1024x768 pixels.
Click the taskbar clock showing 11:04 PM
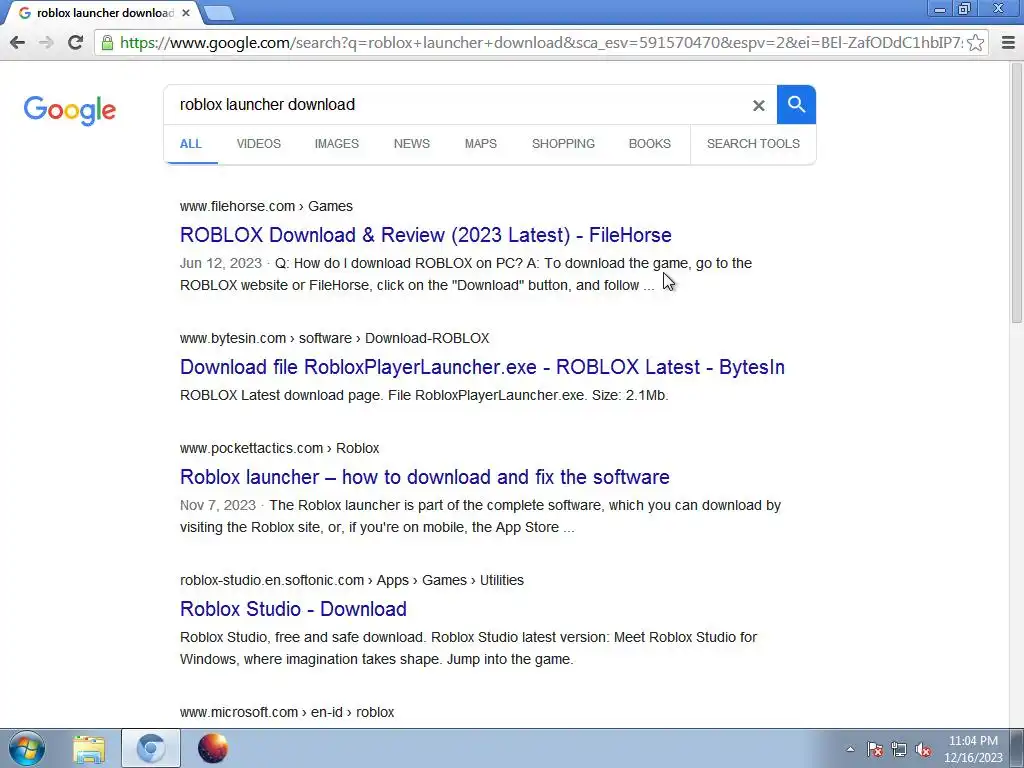973,749
